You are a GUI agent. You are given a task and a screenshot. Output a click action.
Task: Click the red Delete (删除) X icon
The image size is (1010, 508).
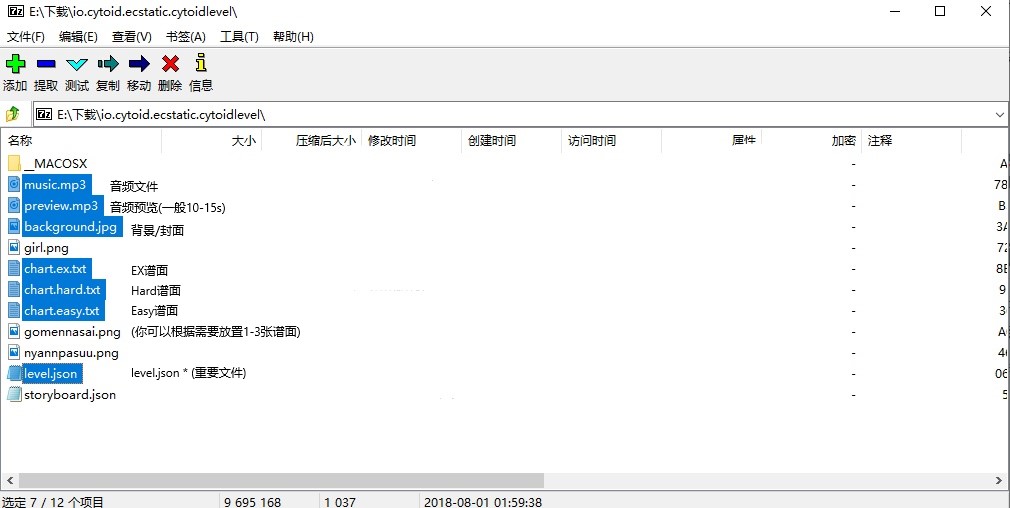(x=170, y=65)
